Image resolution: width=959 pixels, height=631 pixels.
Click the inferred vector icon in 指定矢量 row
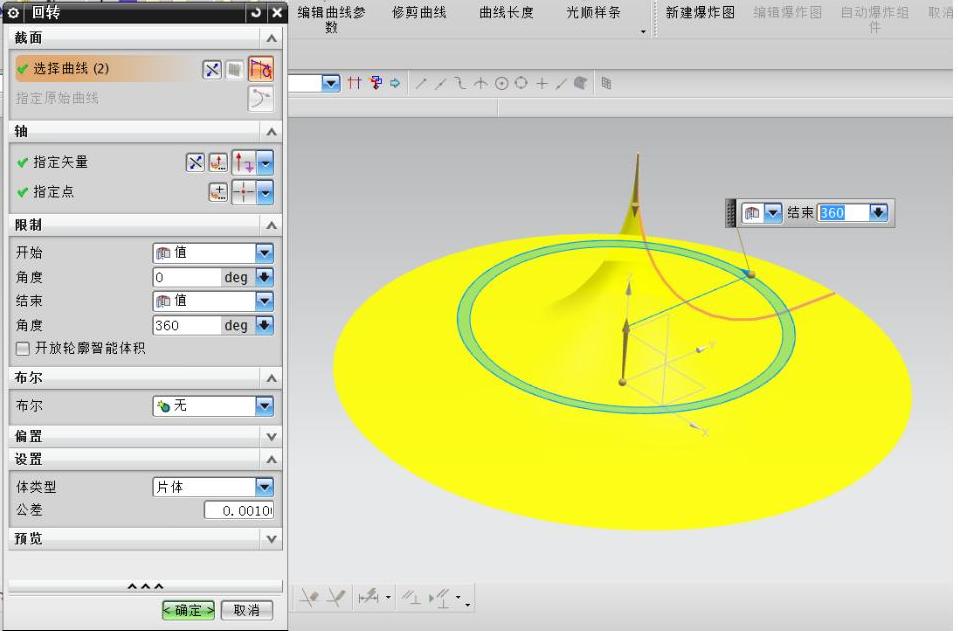click(244, 163)
